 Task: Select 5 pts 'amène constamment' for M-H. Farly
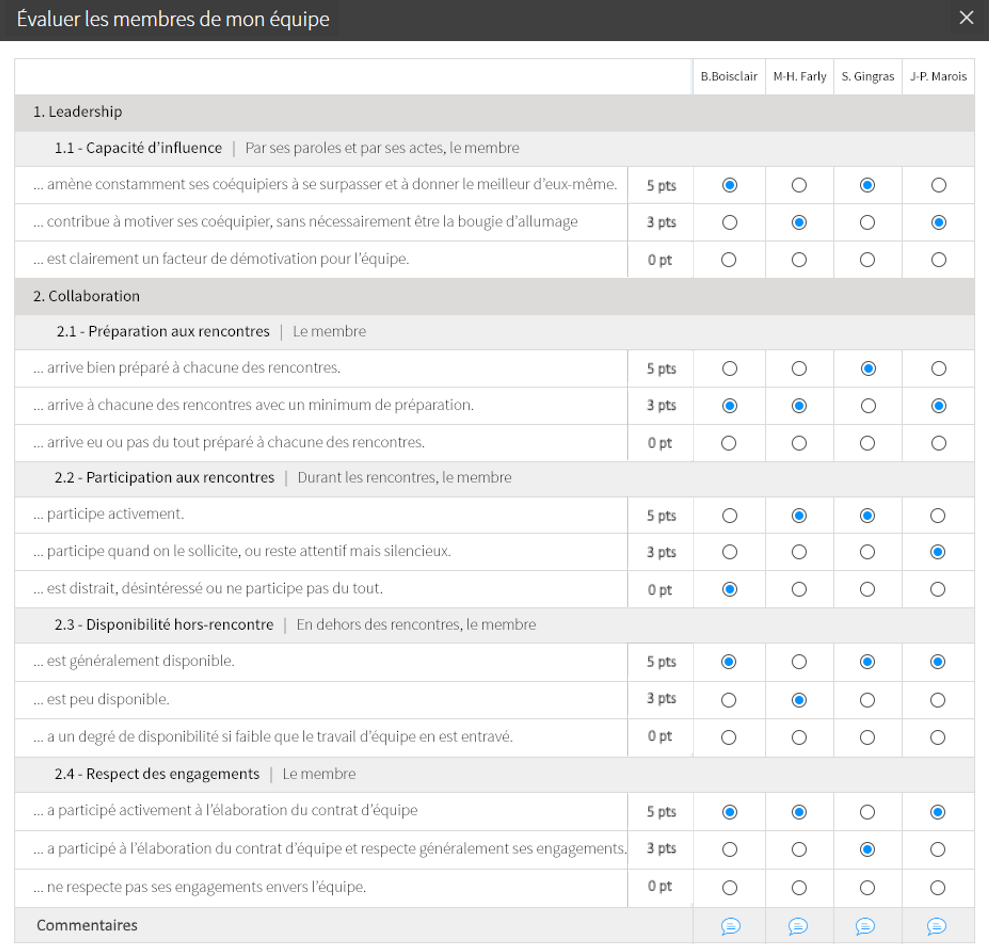click(x=799, y=185)
